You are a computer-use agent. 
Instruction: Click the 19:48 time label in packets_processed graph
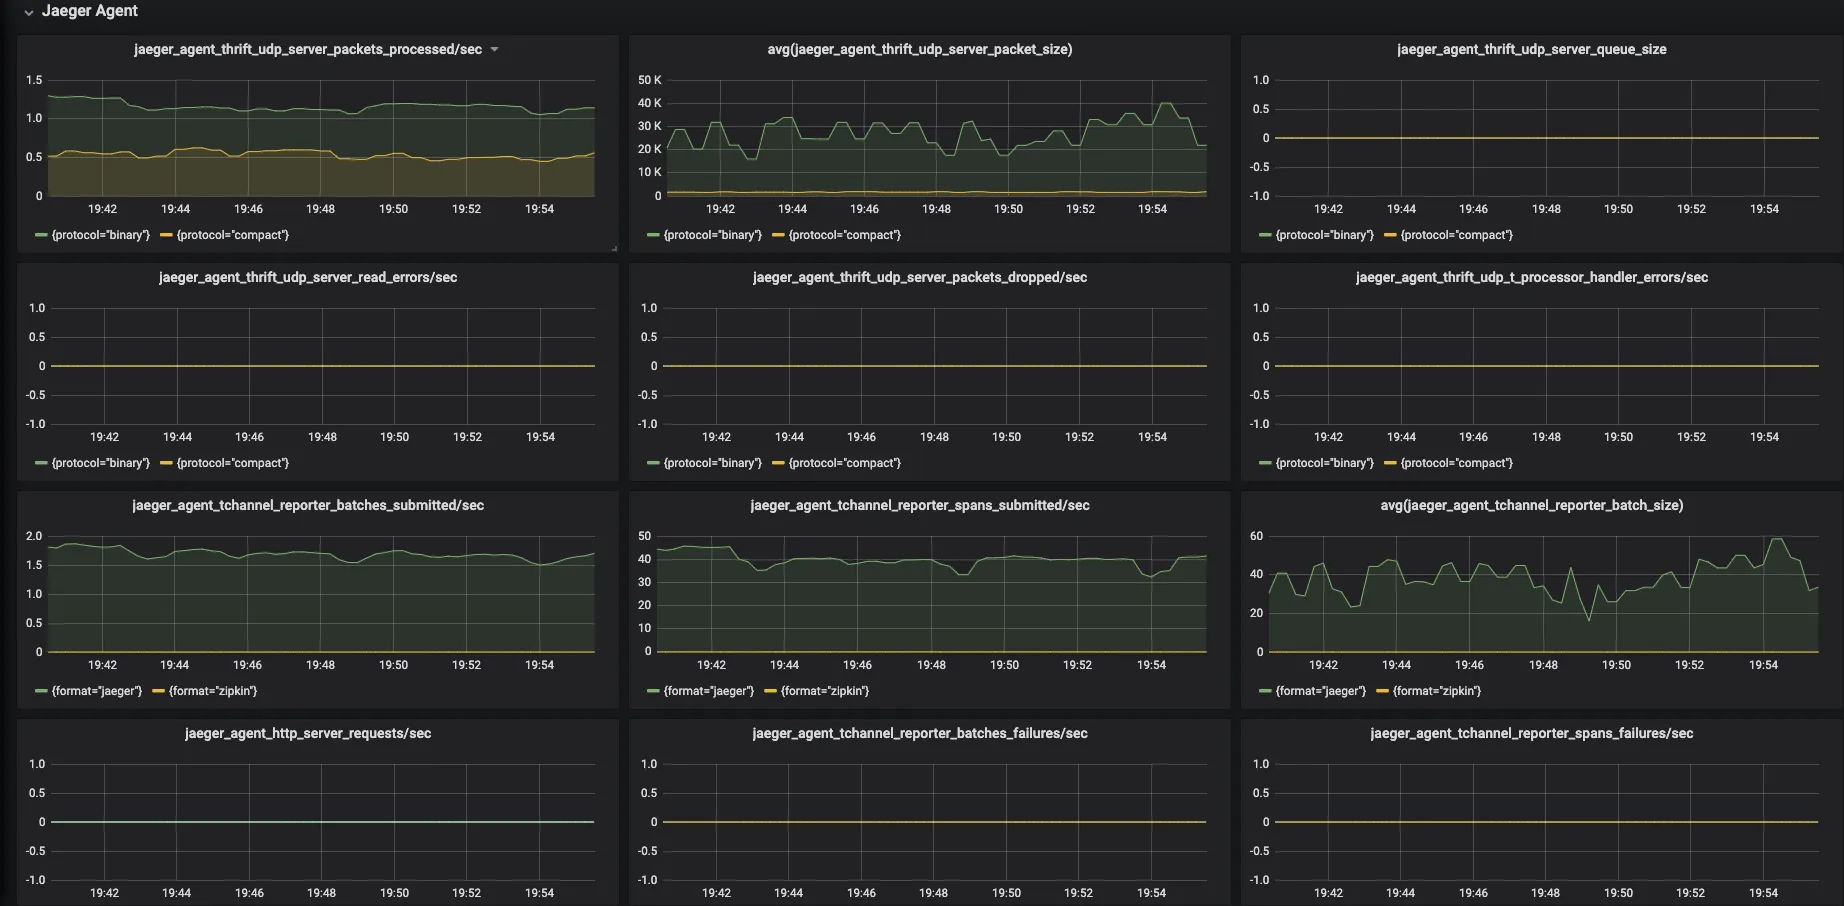click(x=321, y=209)
